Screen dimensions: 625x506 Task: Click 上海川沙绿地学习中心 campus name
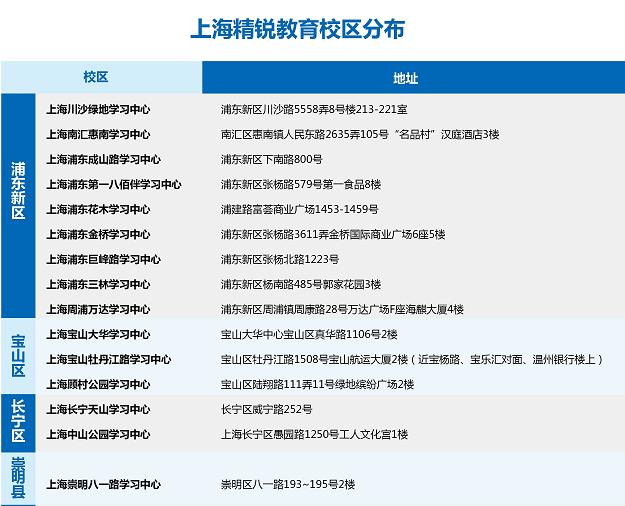pos(98,109)
